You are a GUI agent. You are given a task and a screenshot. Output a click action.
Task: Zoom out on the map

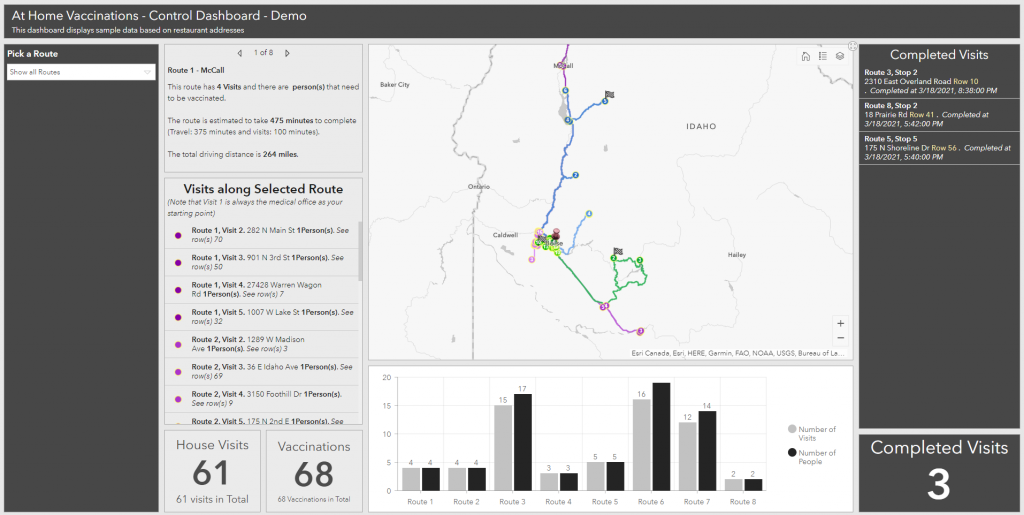(840, 338)
